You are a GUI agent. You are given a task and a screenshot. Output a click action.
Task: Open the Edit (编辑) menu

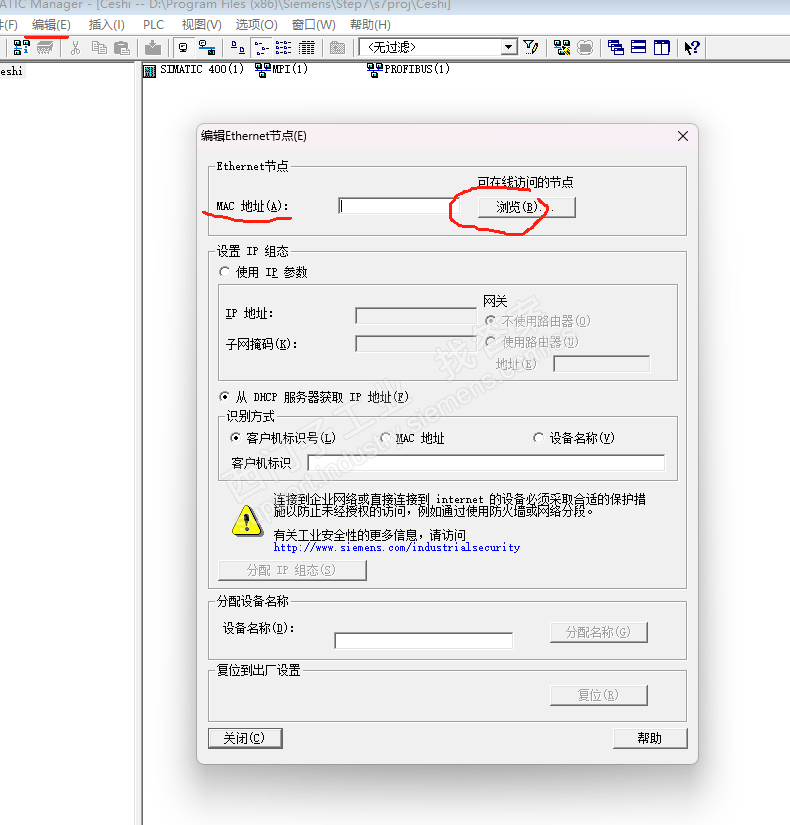pos(51,25)
